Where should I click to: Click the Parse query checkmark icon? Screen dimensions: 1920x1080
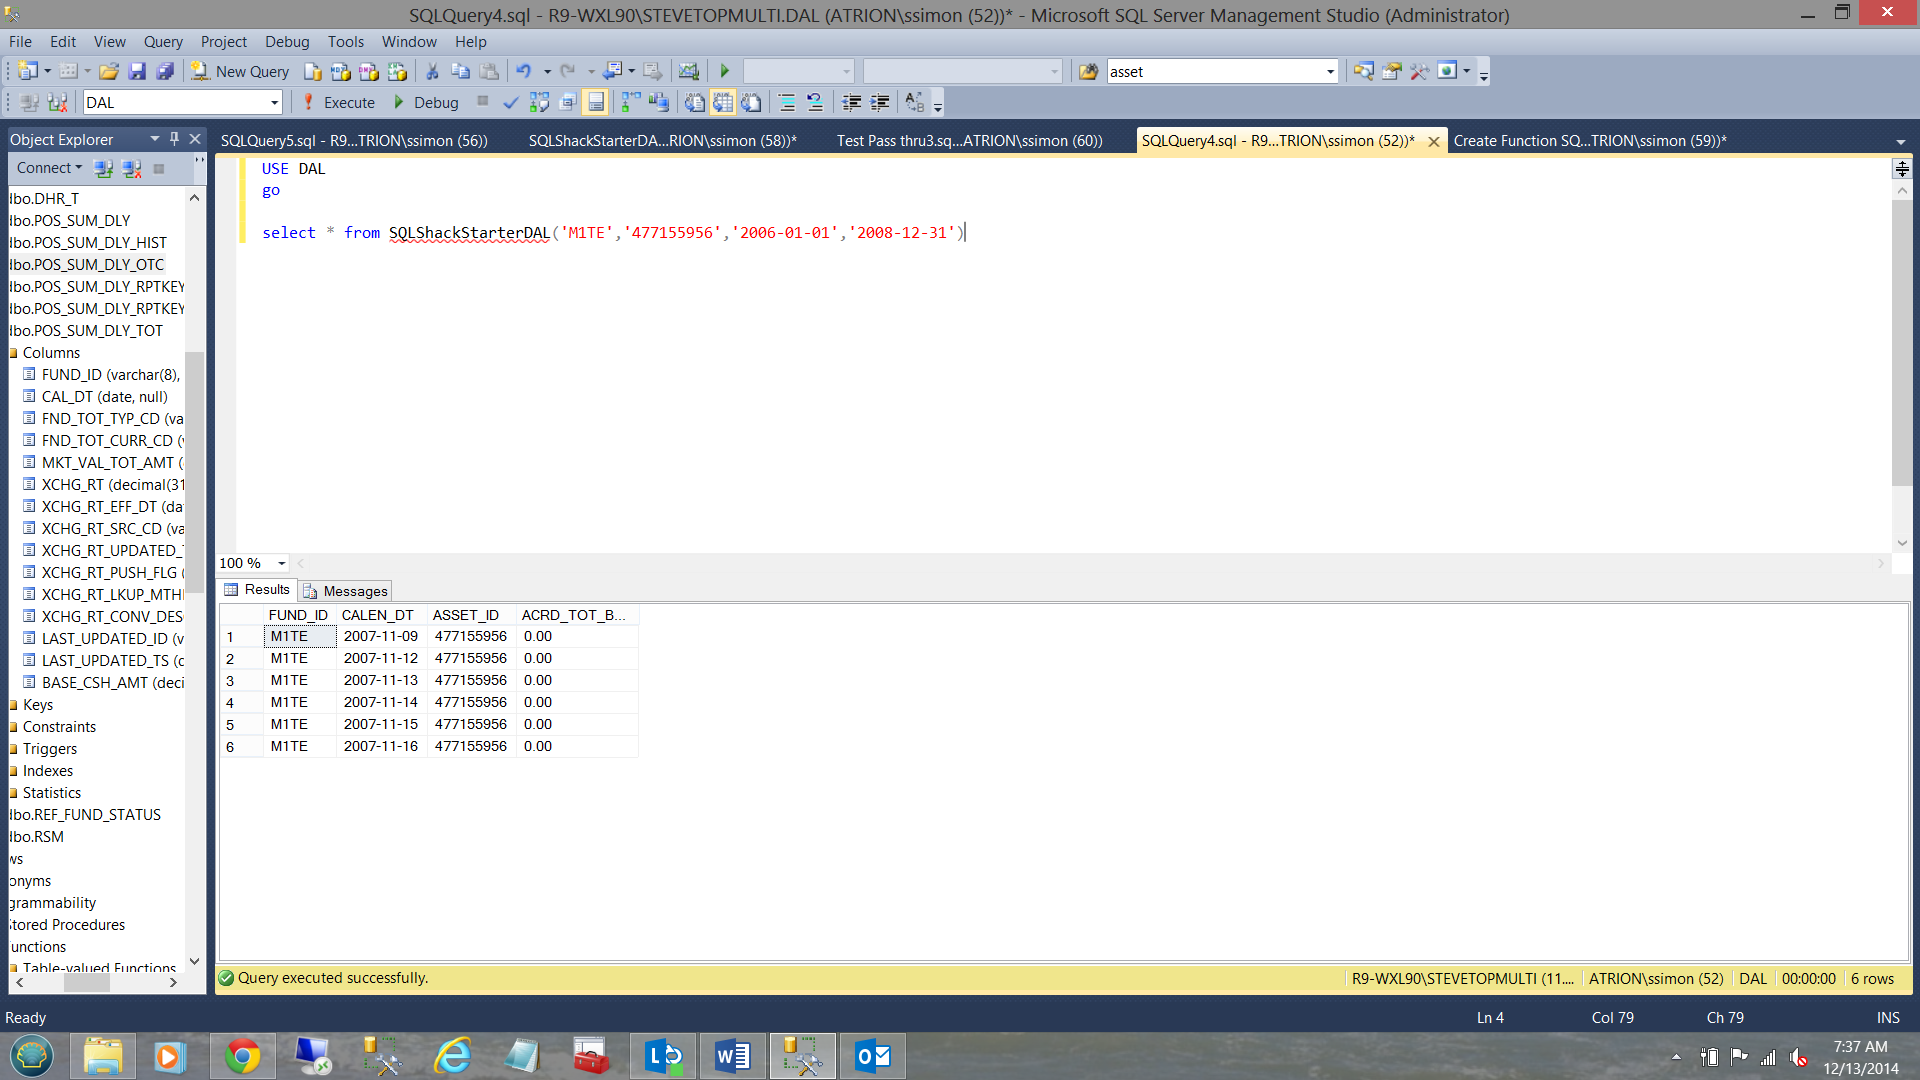pyautogui.click(x=511, y=102)
